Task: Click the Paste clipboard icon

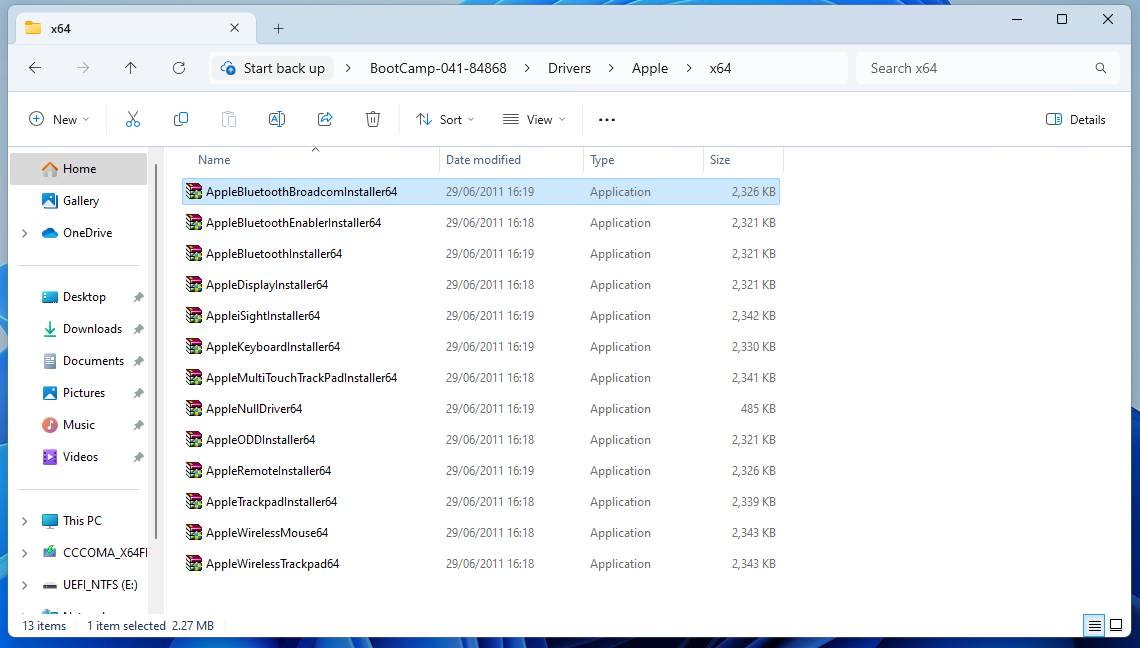Action: [228, 119]
